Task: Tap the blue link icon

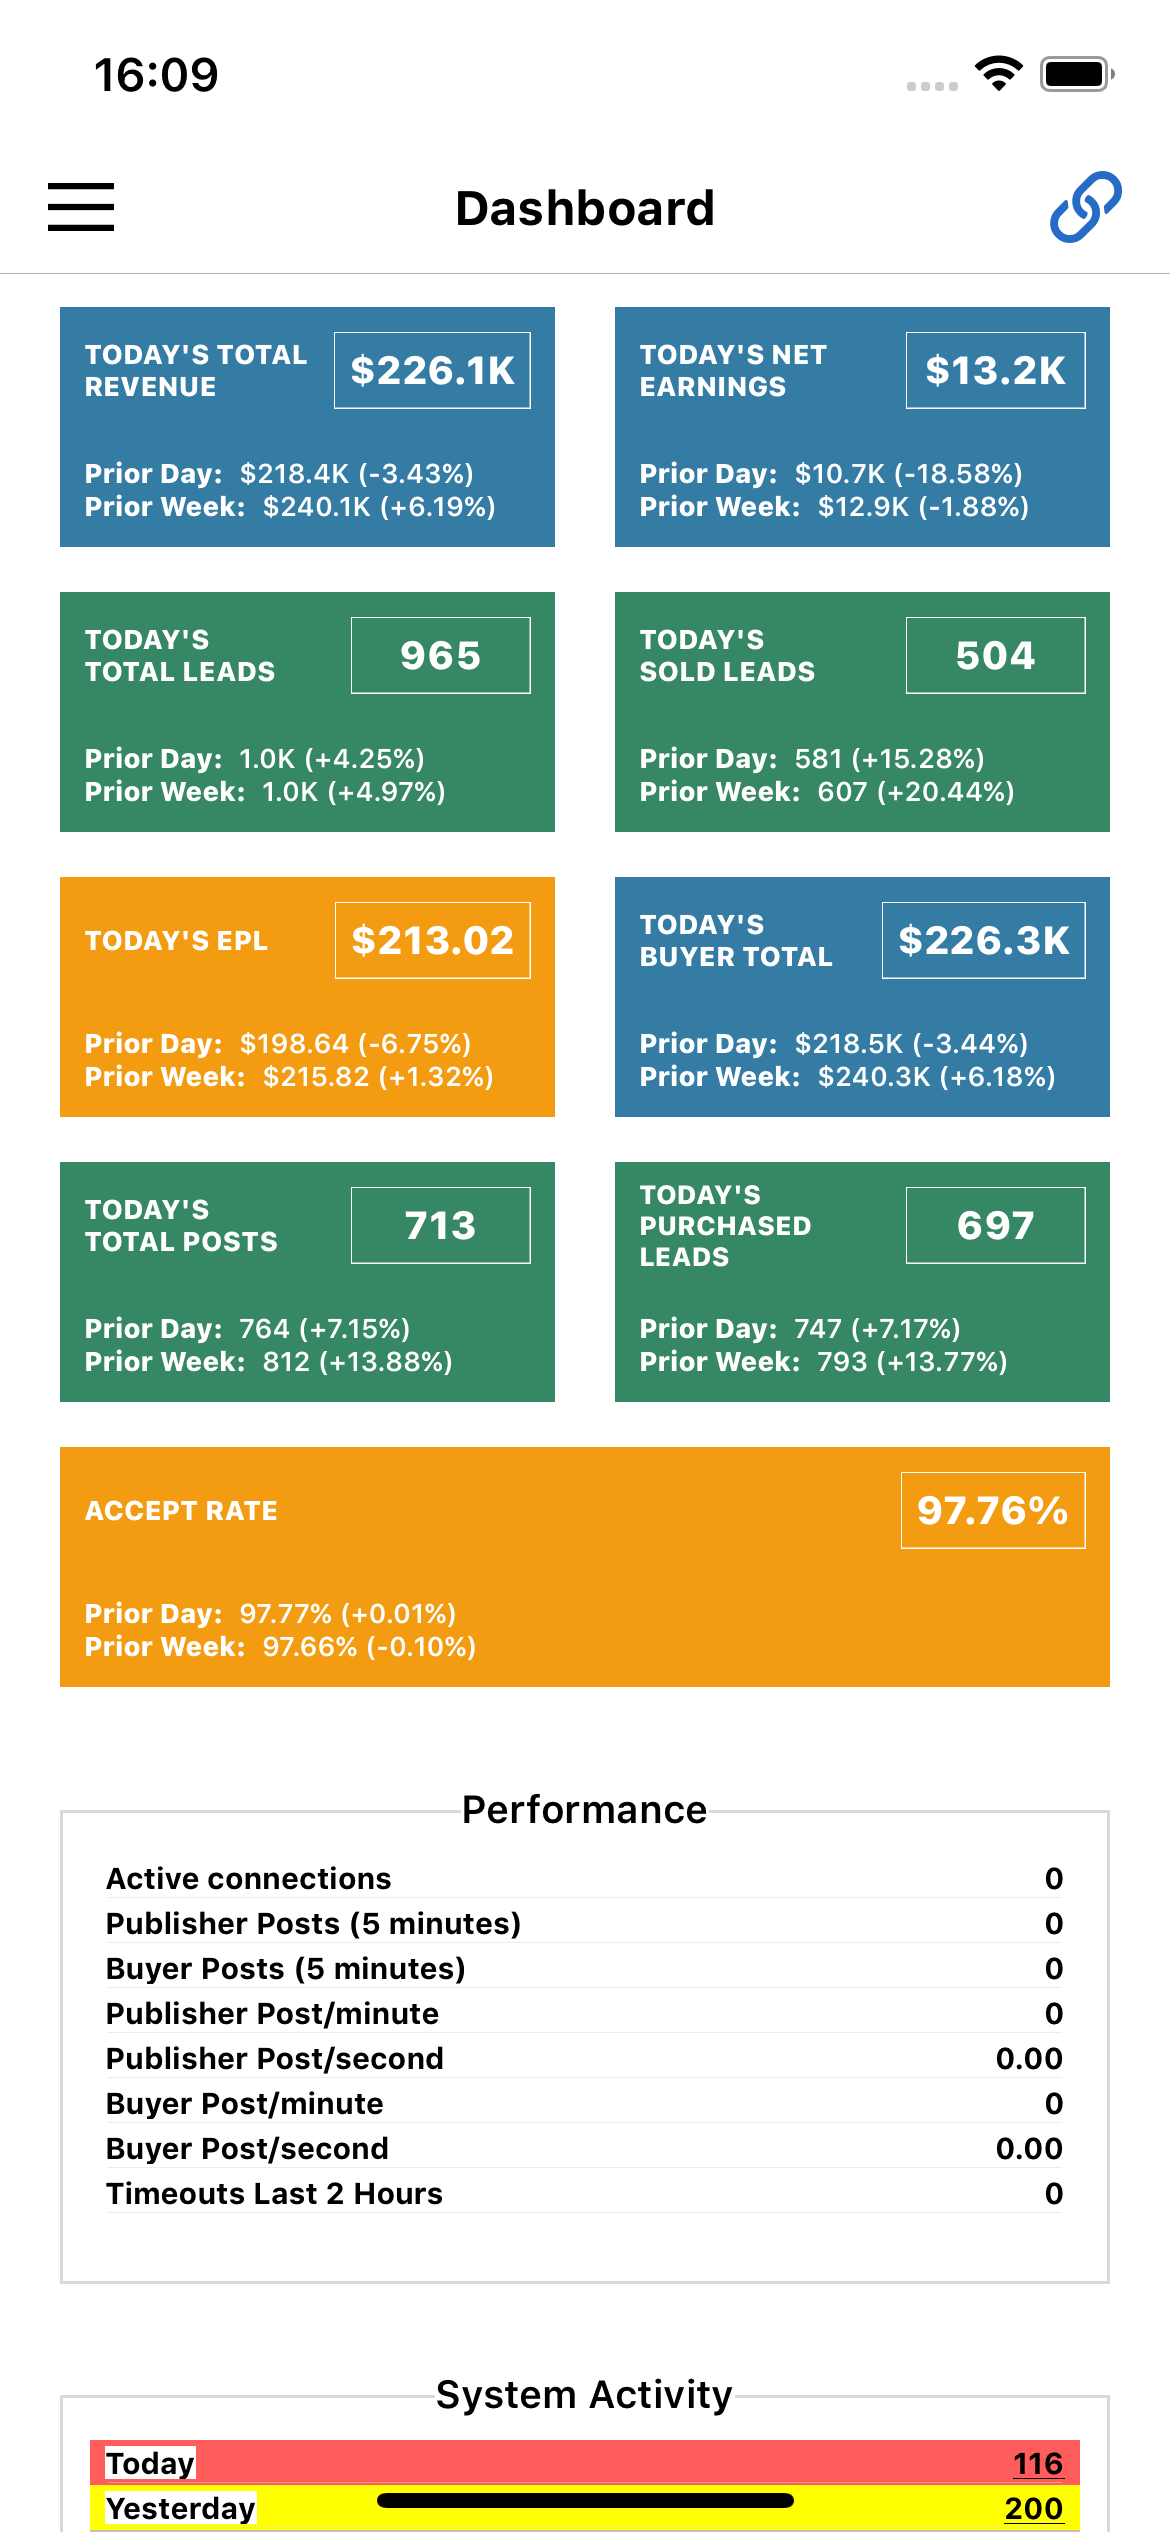Action: (x=1085, y=207)
